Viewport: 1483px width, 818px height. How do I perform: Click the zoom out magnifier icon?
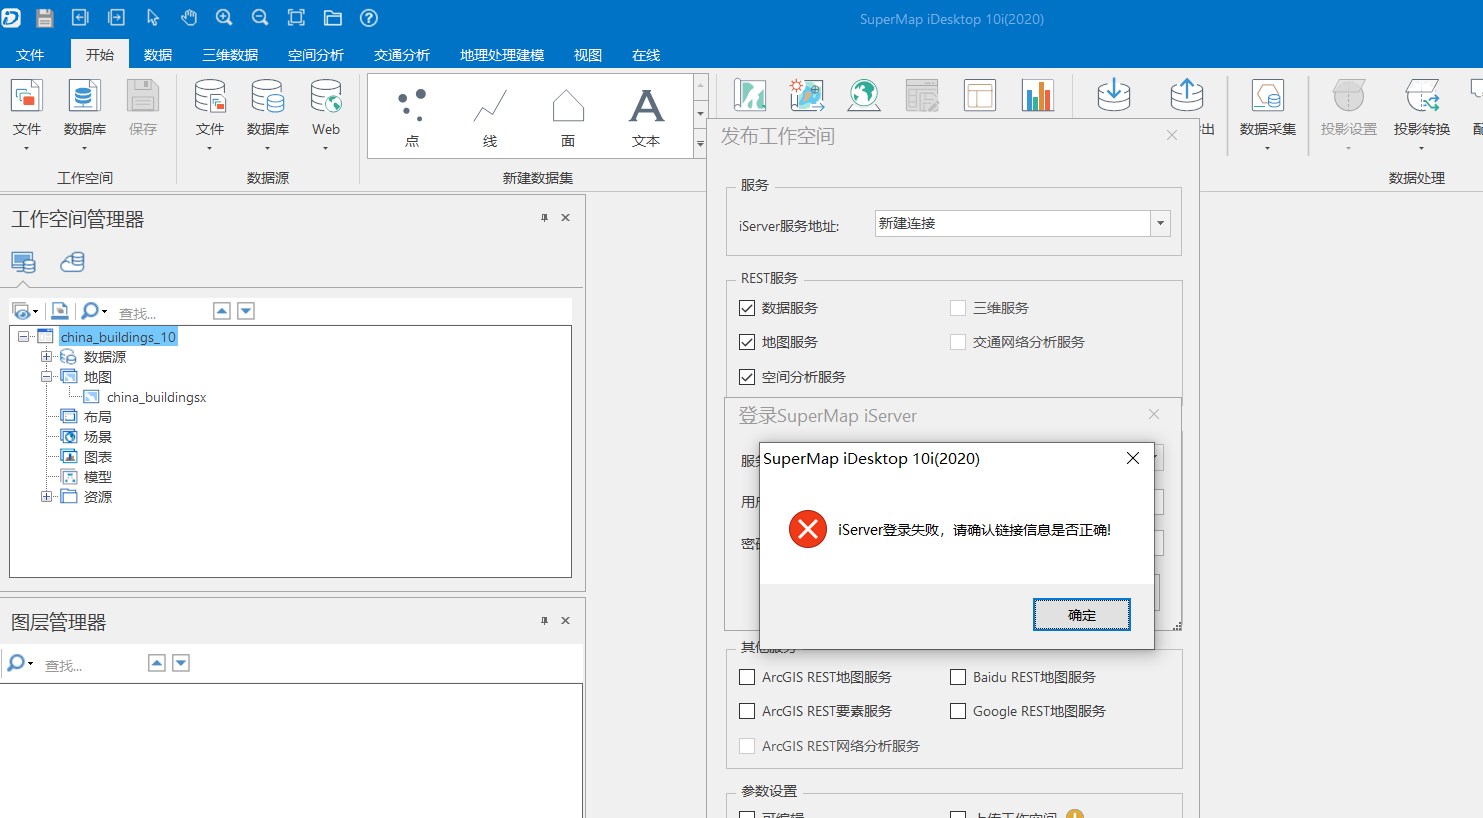click(260, 18)
